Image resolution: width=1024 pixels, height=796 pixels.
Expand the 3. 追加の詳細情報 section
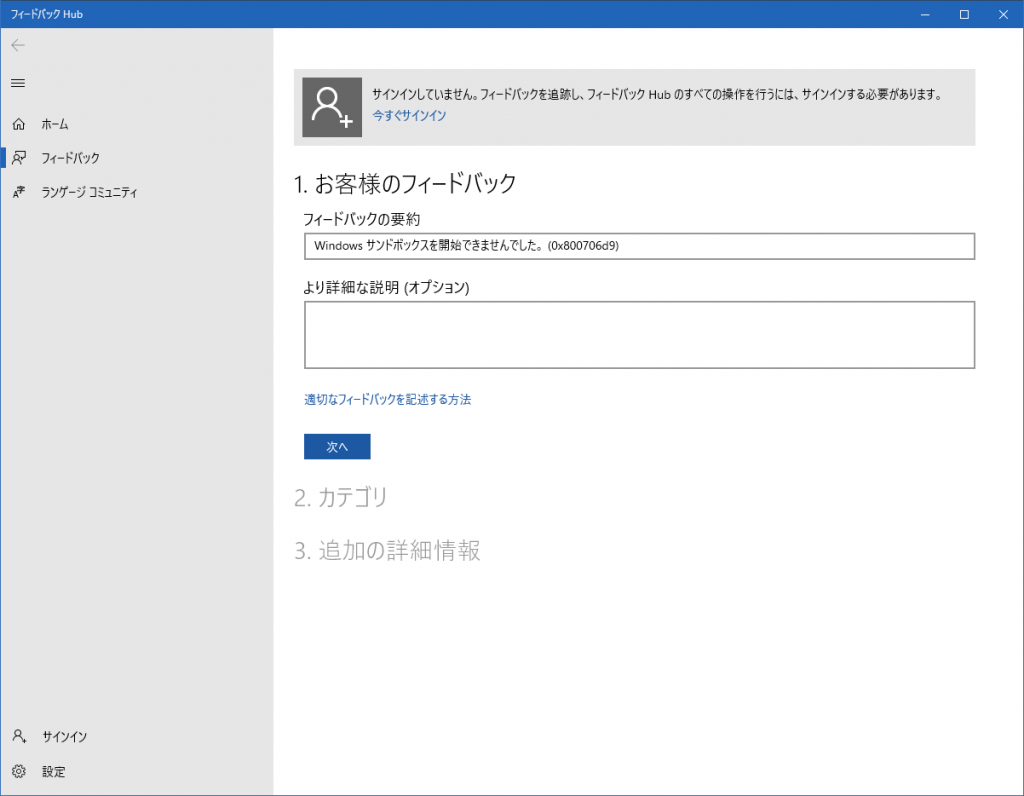(387, 551)
